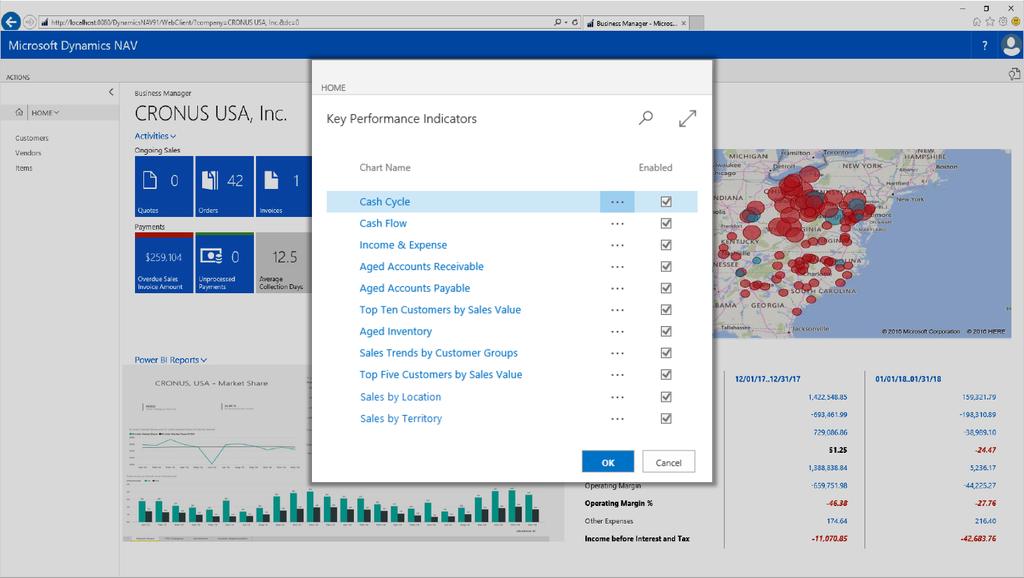Open Vendors in the navigation pane
The height and width of the screenshot is (578, 1024).
point(28,153)
